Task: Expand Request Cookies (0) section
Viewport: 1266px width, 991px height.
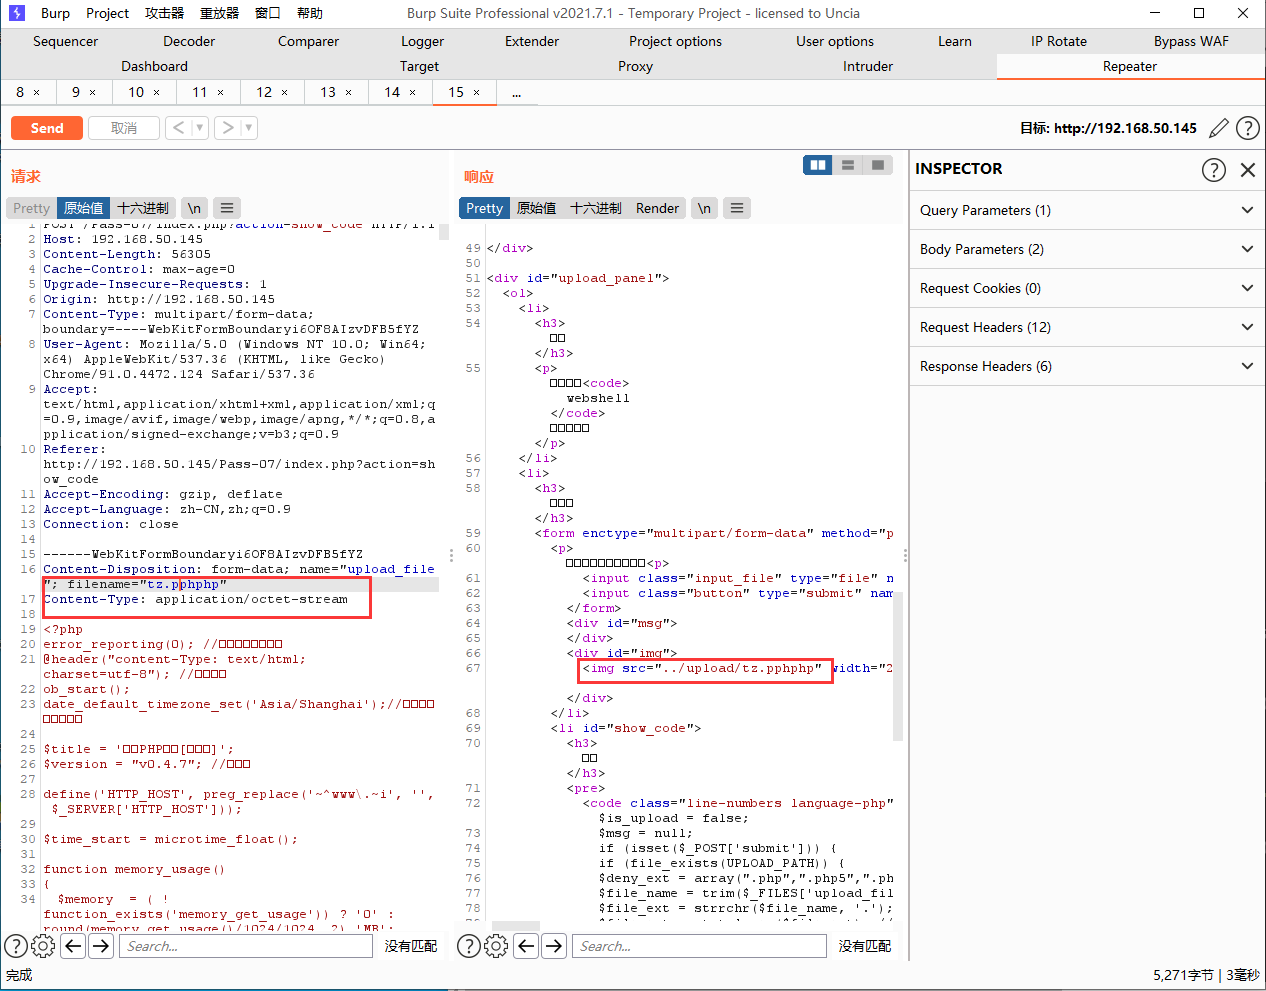Action: (x=1087, y=288)
